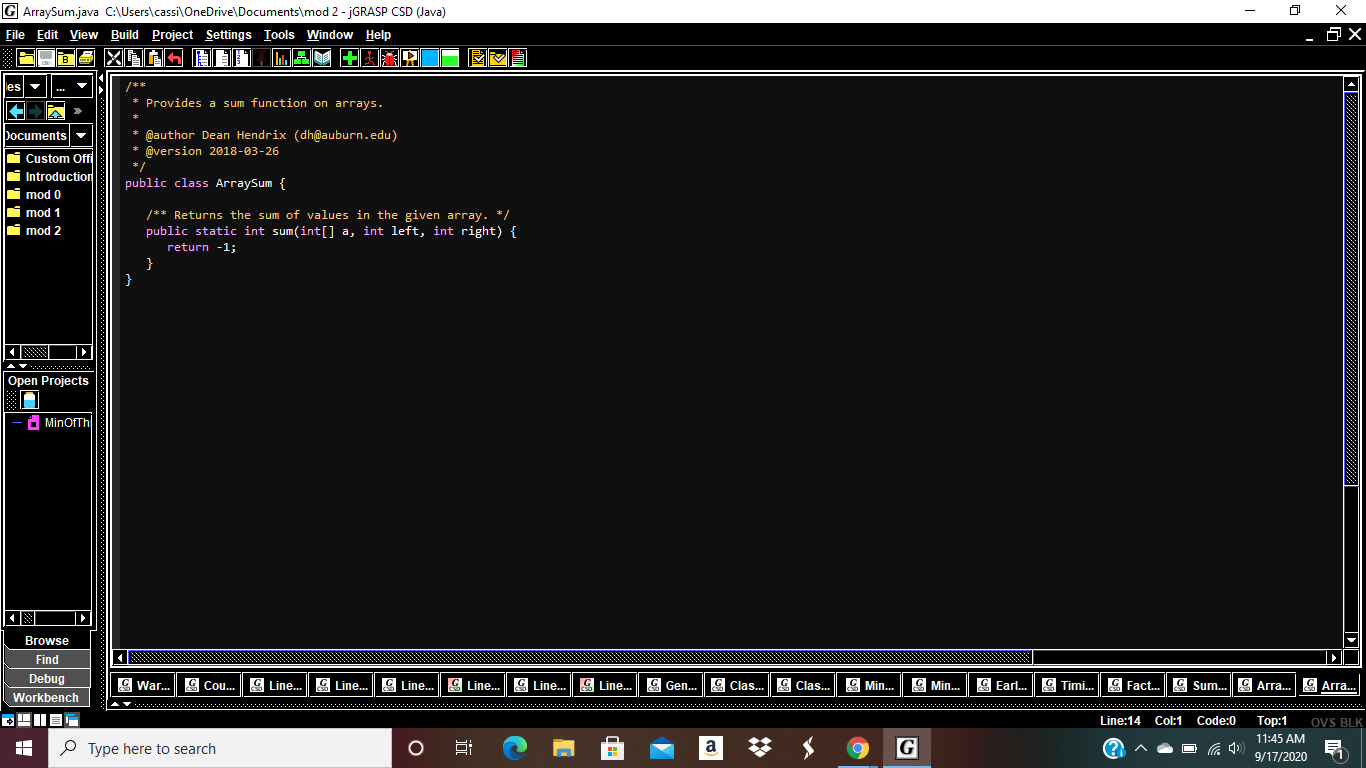Open the complexity profile bar chart icon
The width and height of the screenshot is (1366, 768).
[280, 57]
